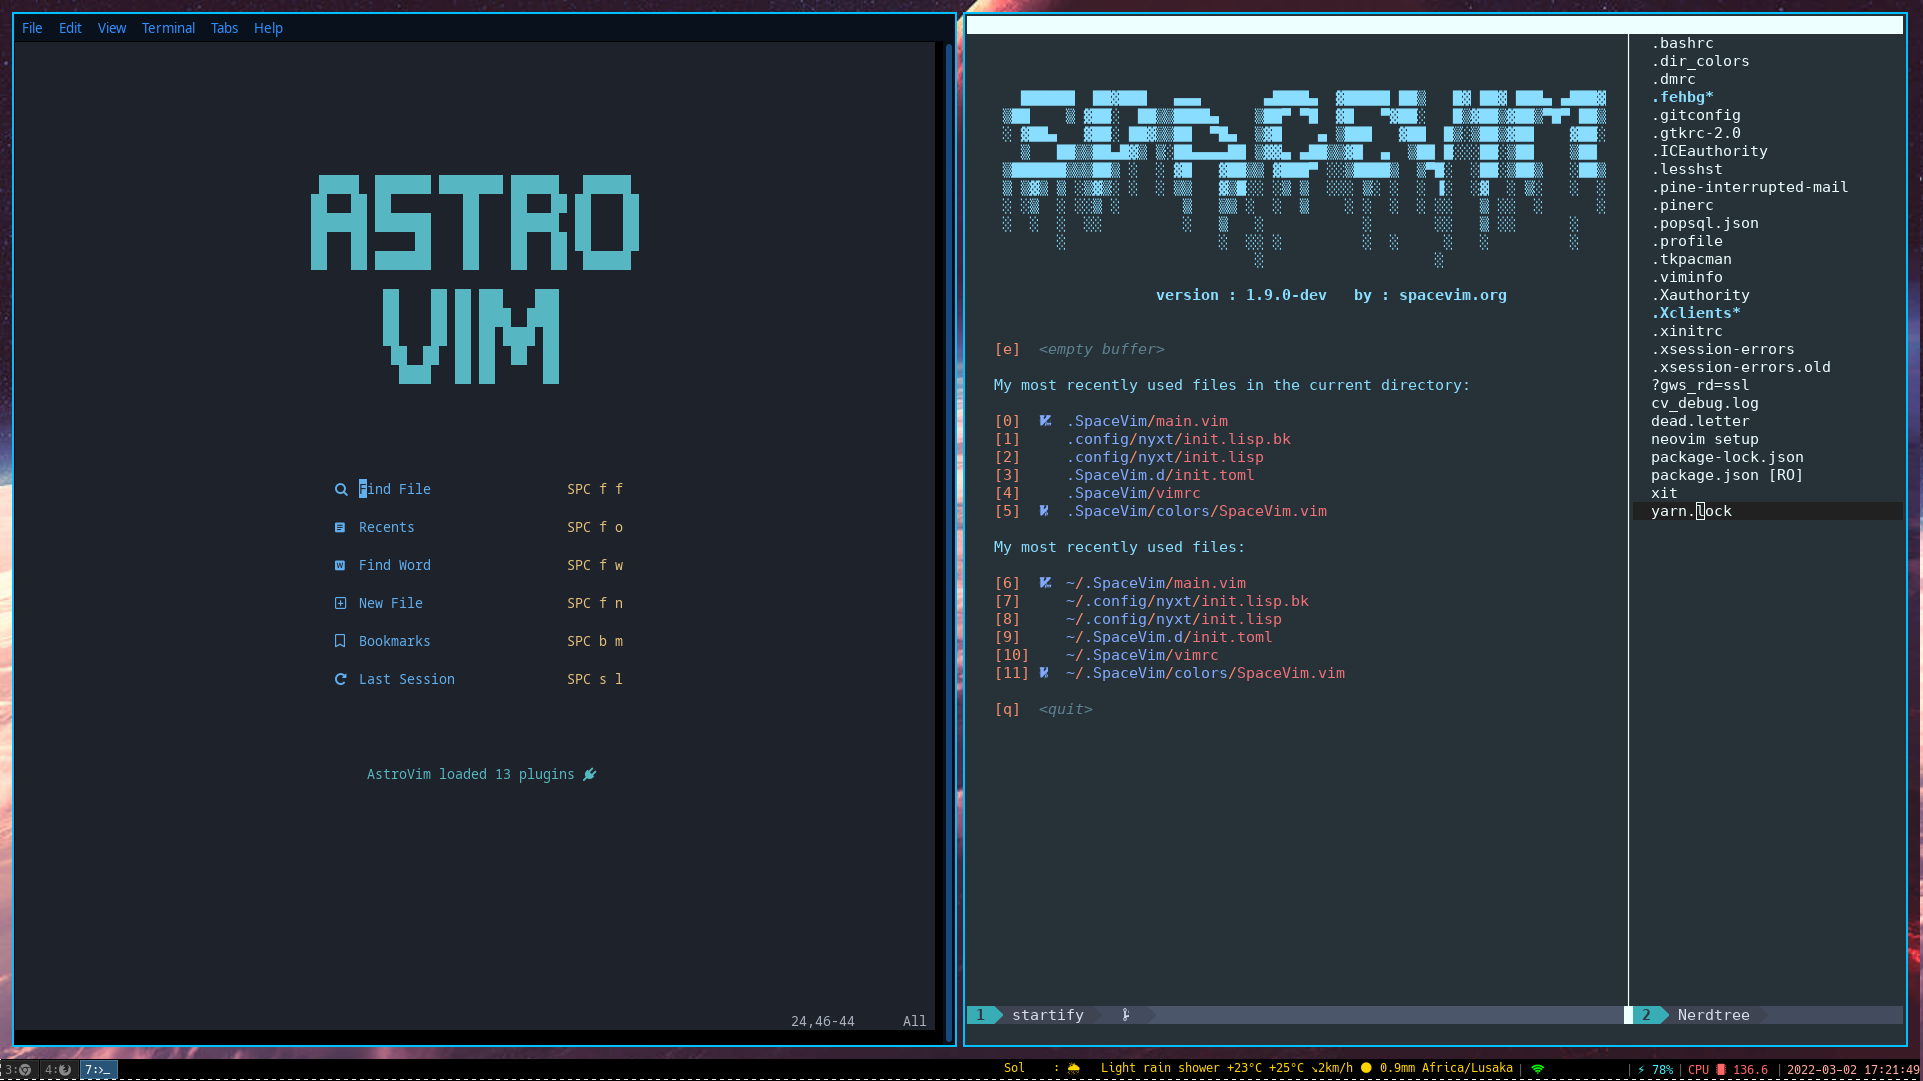Click the Recents list icon
Screen dimensions: 1923x1081
click(x=340, y=528)
